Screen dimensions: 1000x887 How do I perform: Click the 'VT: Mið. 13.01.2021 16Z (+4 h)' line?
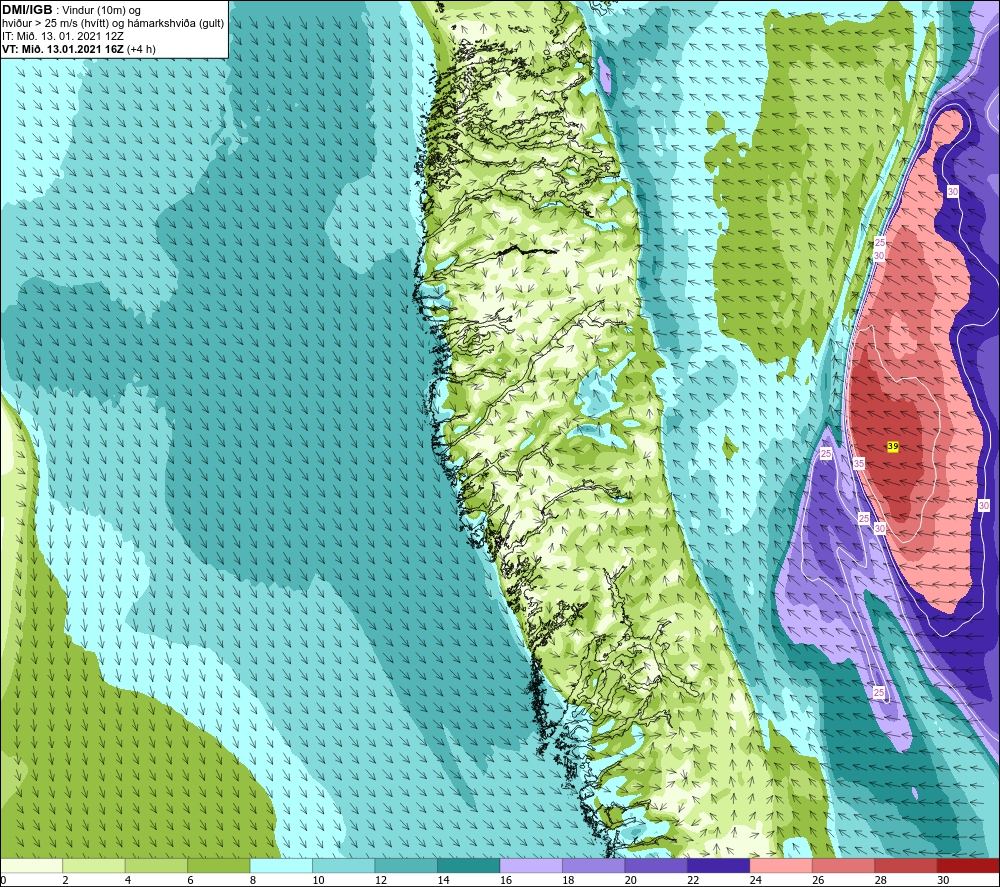78,49
